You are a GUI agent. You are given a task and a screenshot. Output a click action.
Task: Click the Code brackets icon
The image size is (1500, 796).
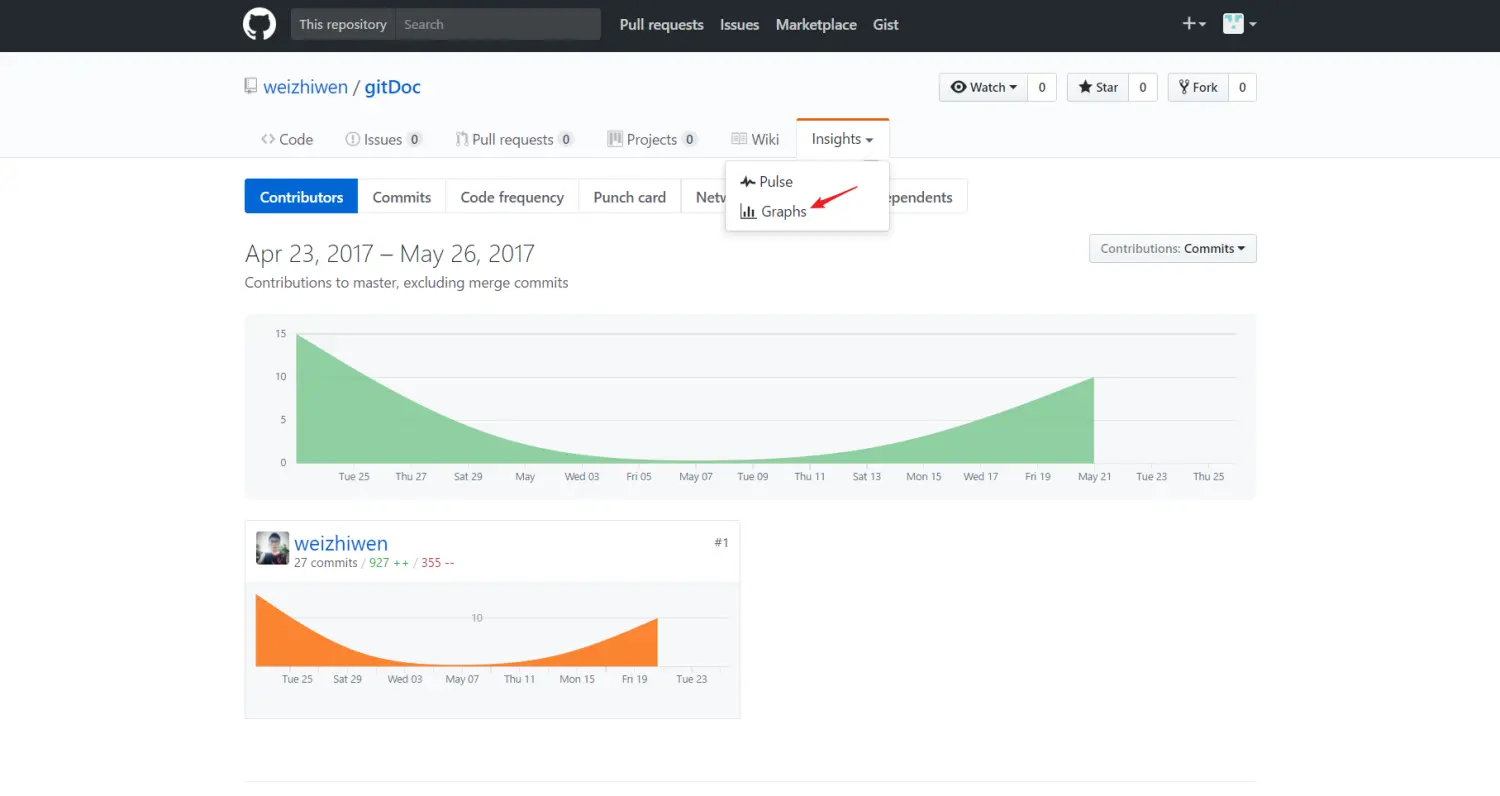[x=268, y=139]
